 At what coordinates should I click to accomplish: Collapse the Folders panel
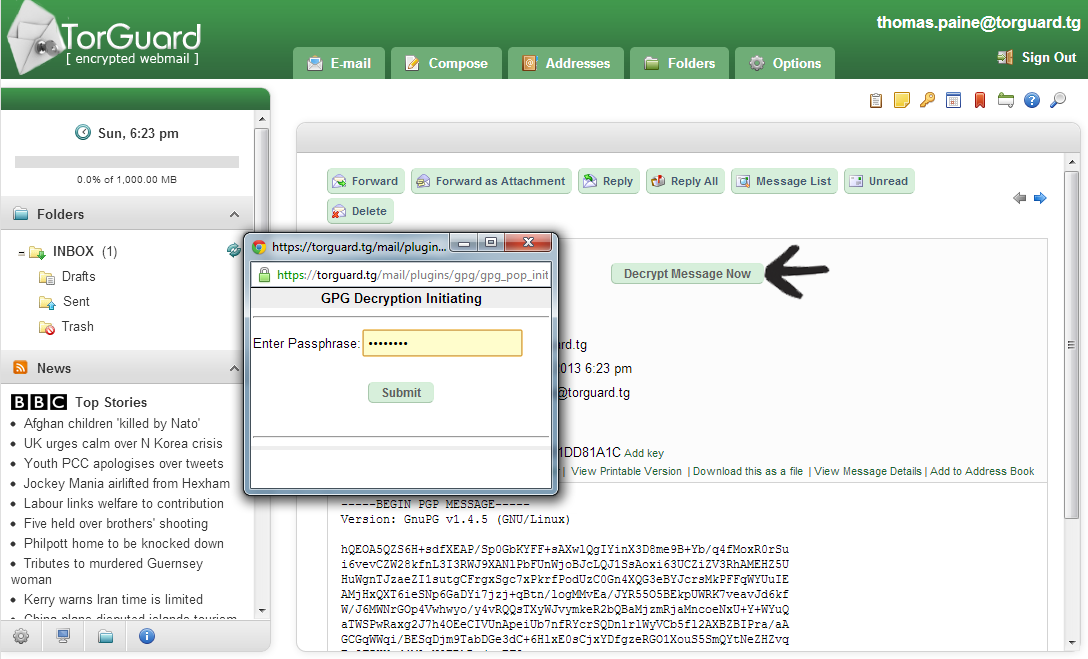tap(235, 214)
